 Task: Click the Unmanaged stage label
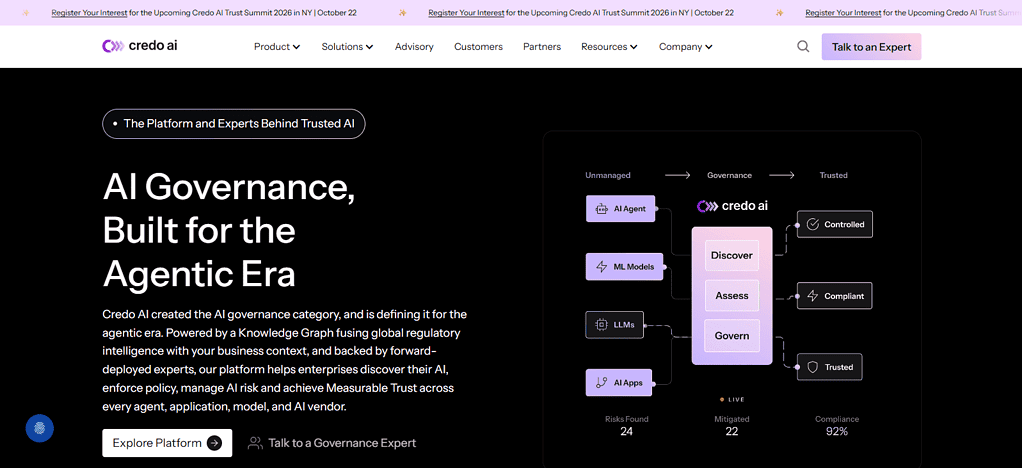coord(607,175)
